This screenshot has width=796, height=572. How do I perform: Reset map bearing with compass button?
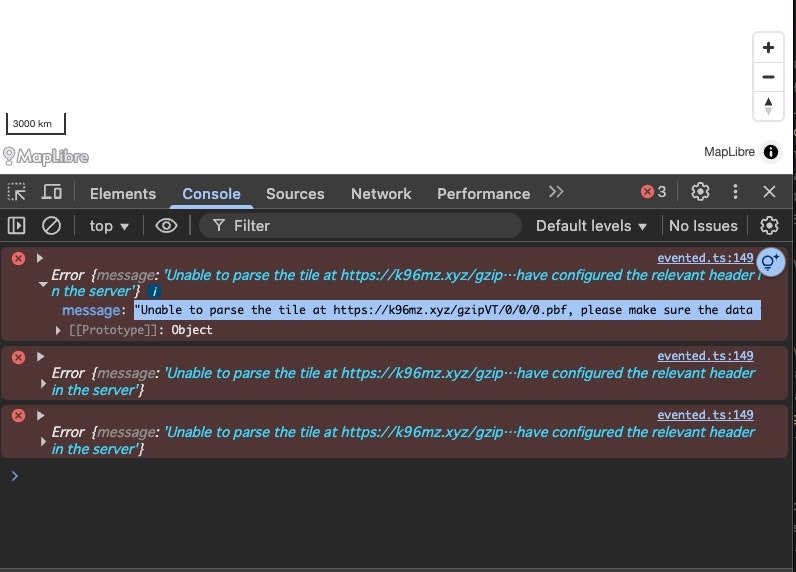coord(768,106)
